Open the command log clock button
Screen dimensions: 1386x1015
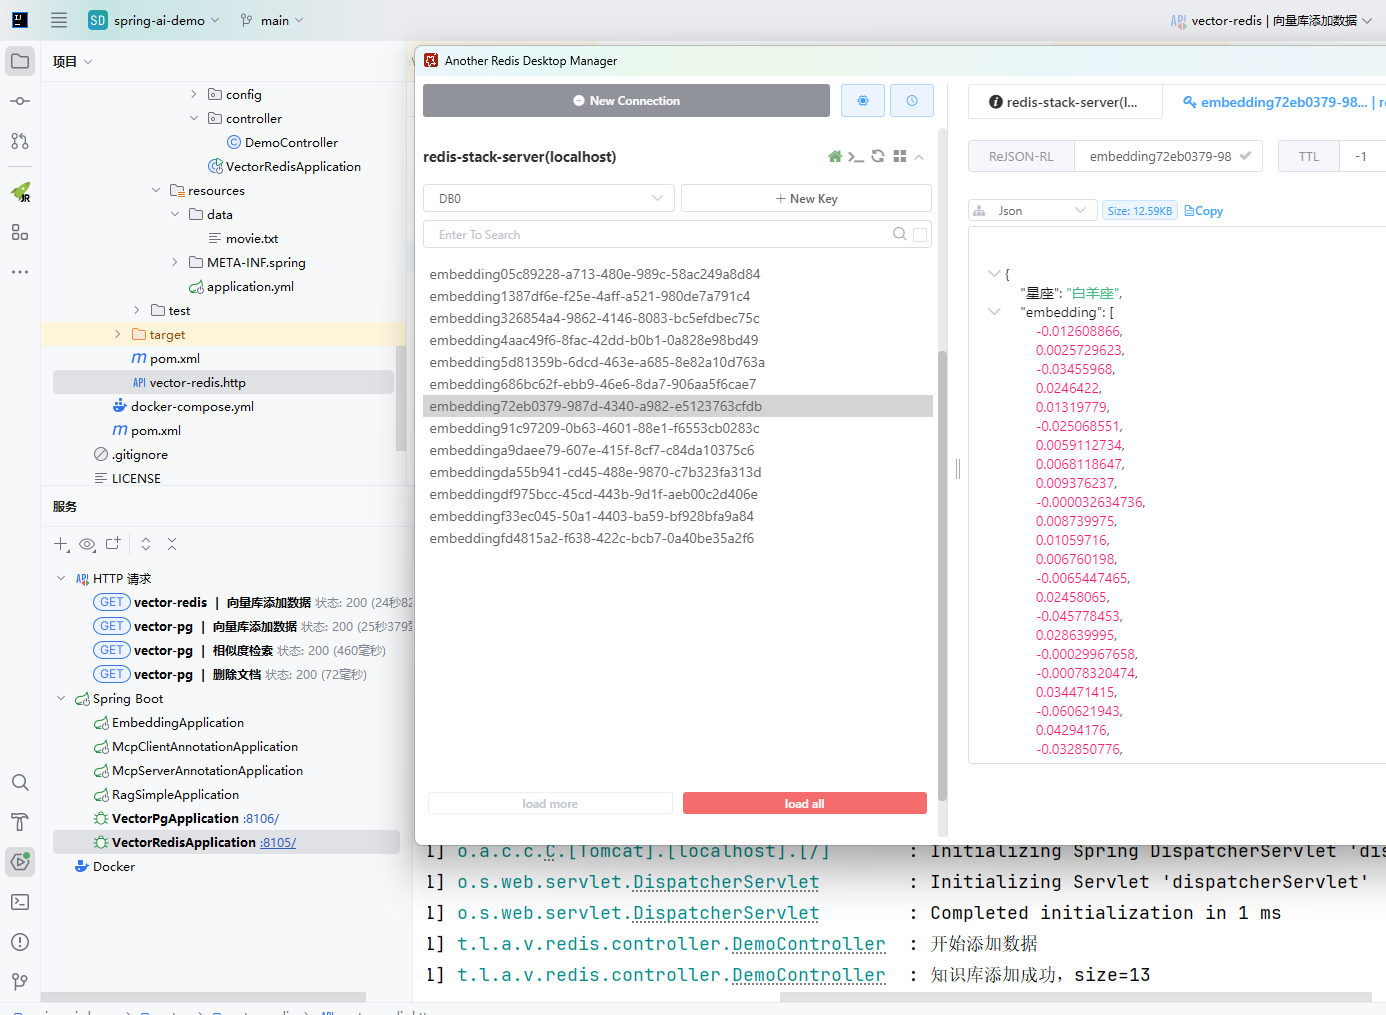(x=912, y=101)
